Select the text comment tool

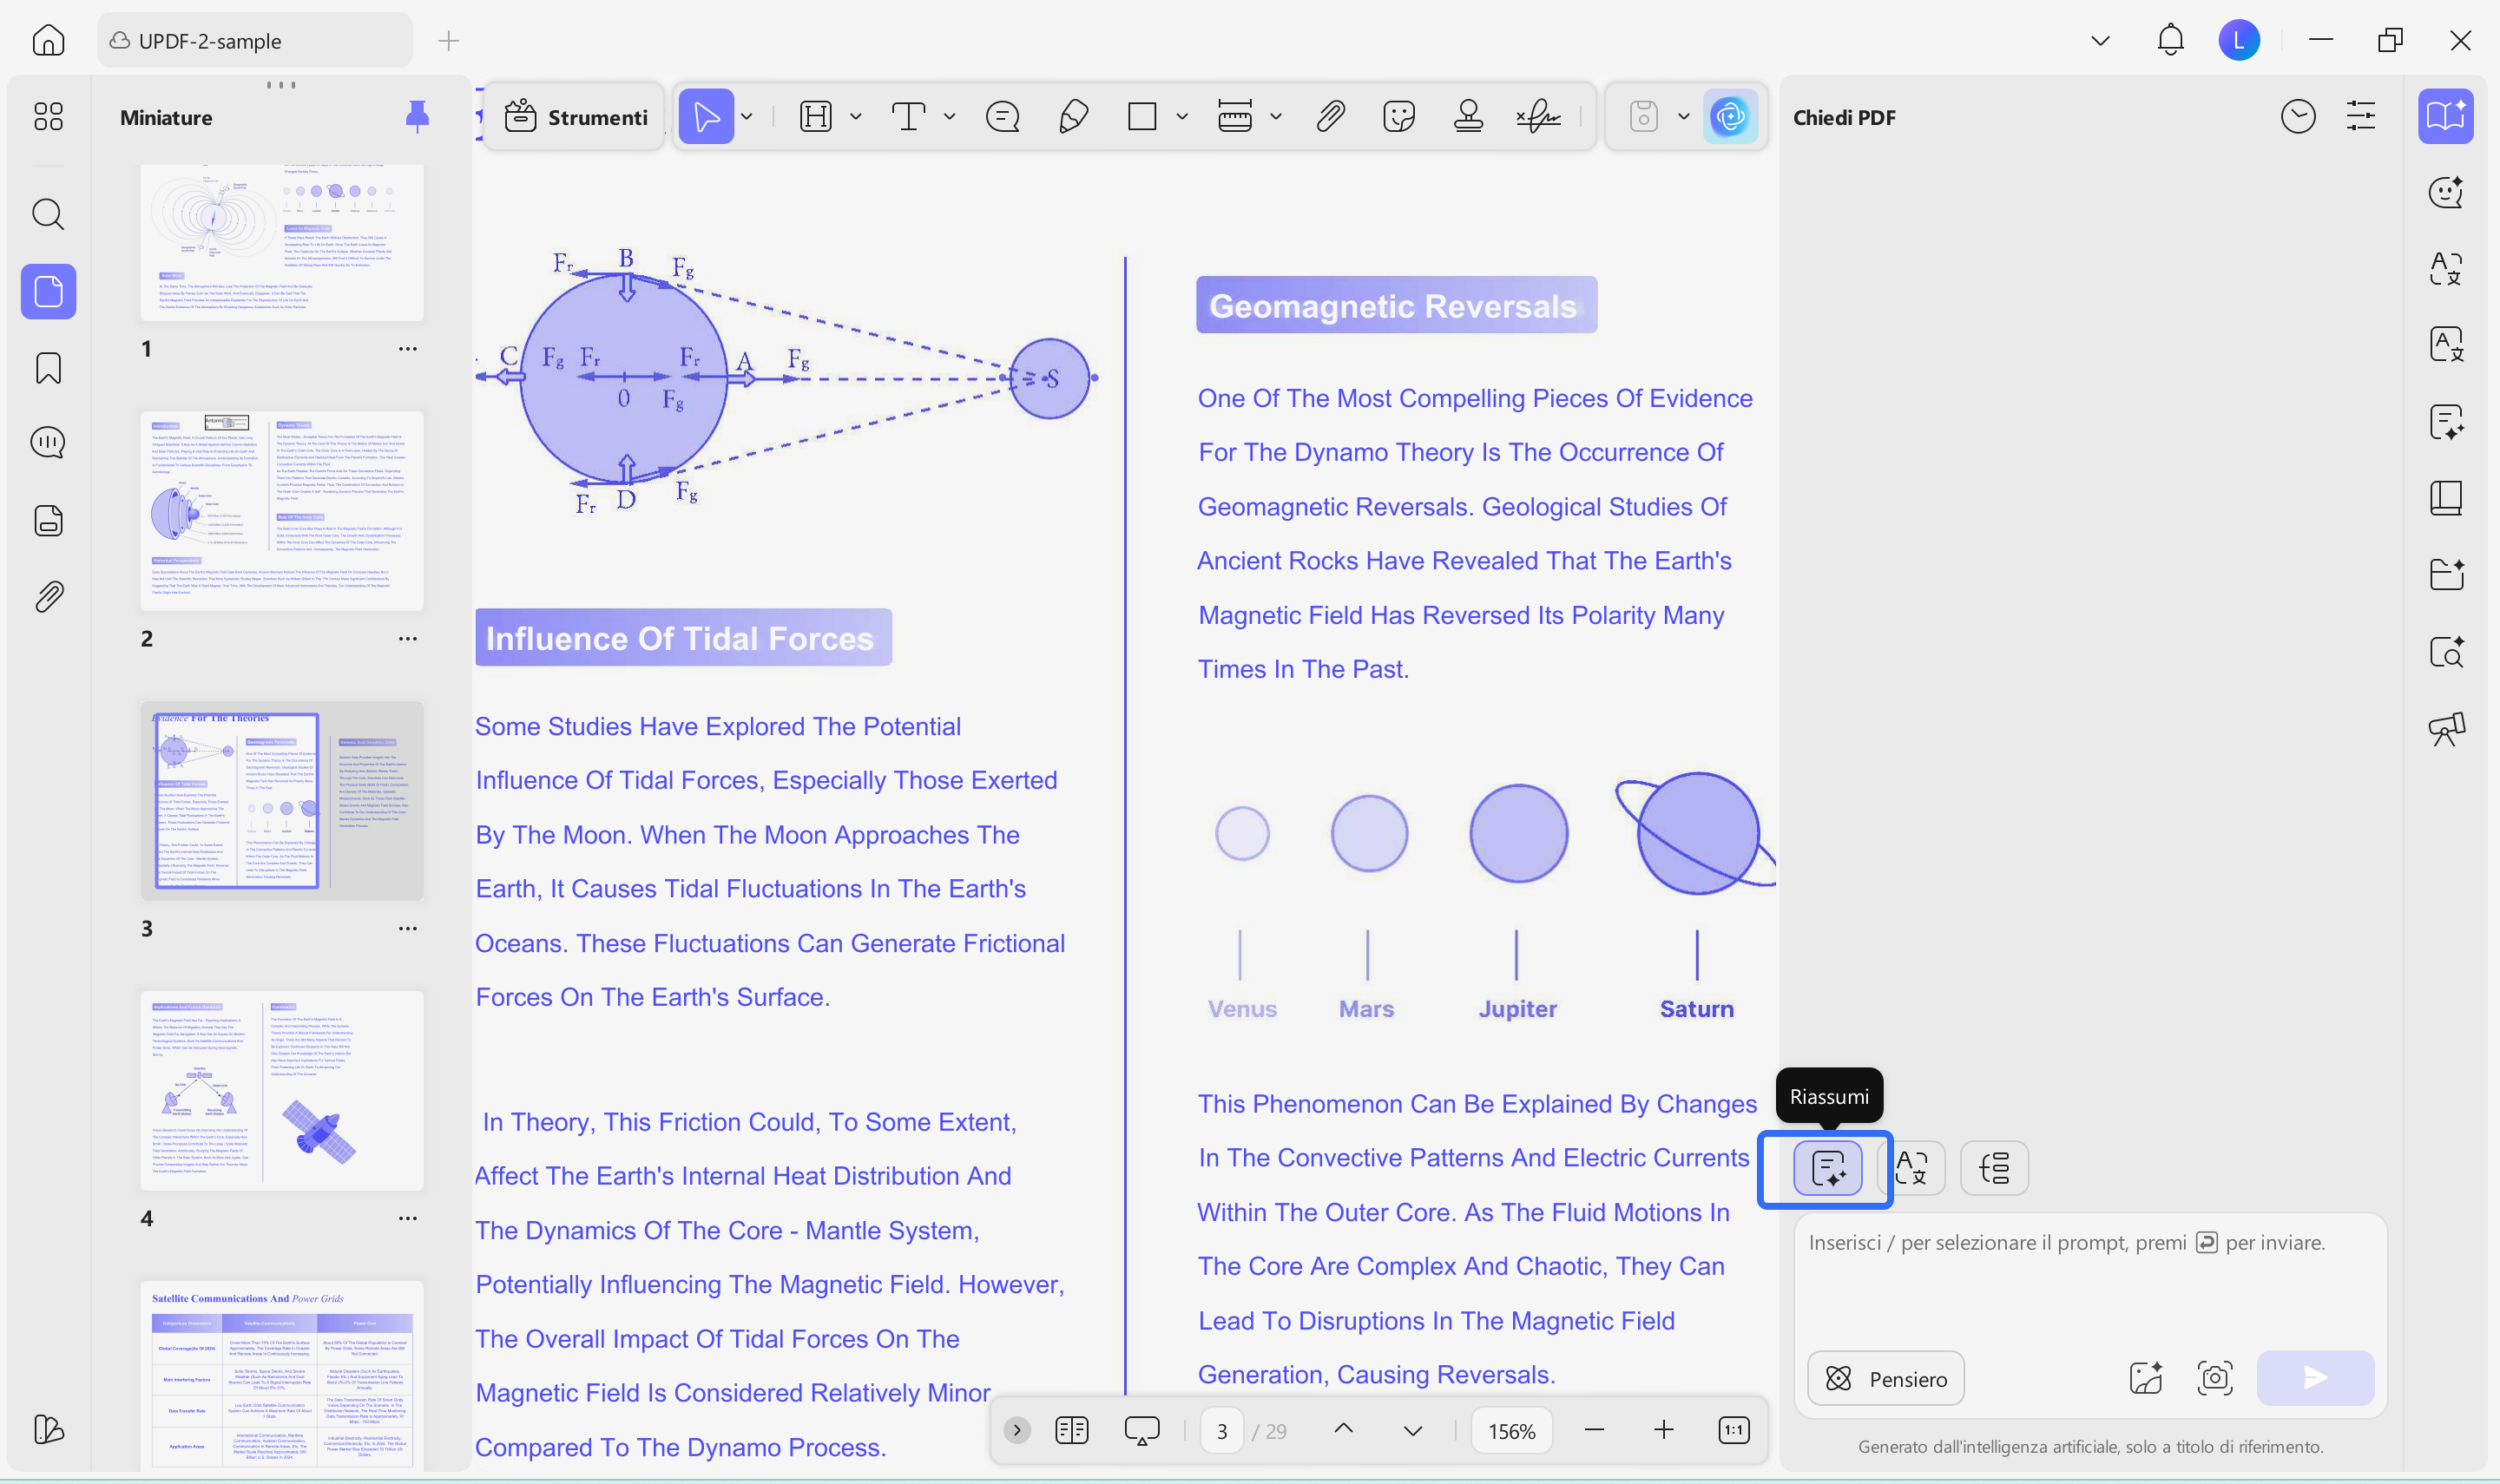[x=908, y=117]
